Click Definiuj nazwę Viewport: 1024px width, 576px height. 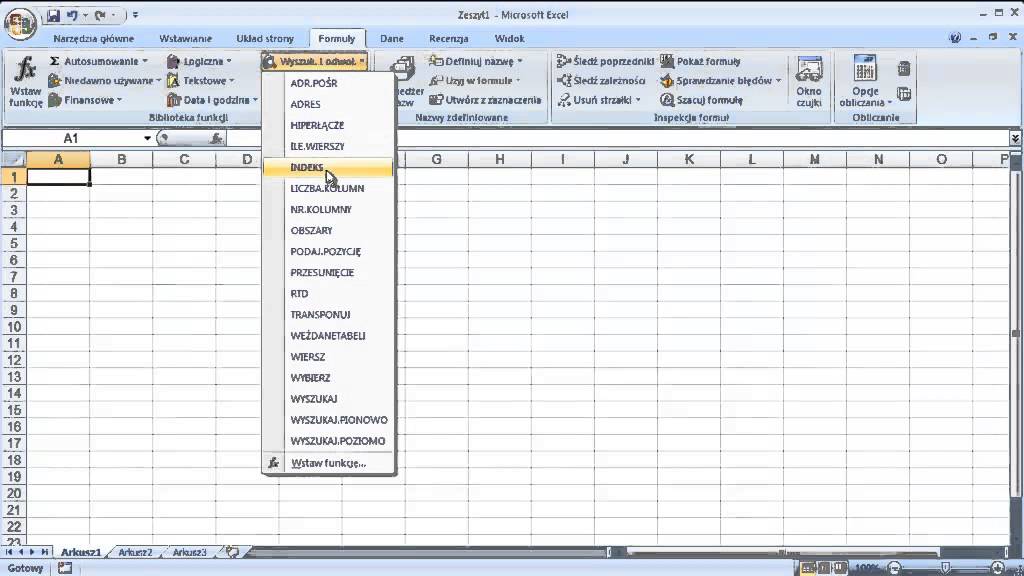(x=475, y=61)
